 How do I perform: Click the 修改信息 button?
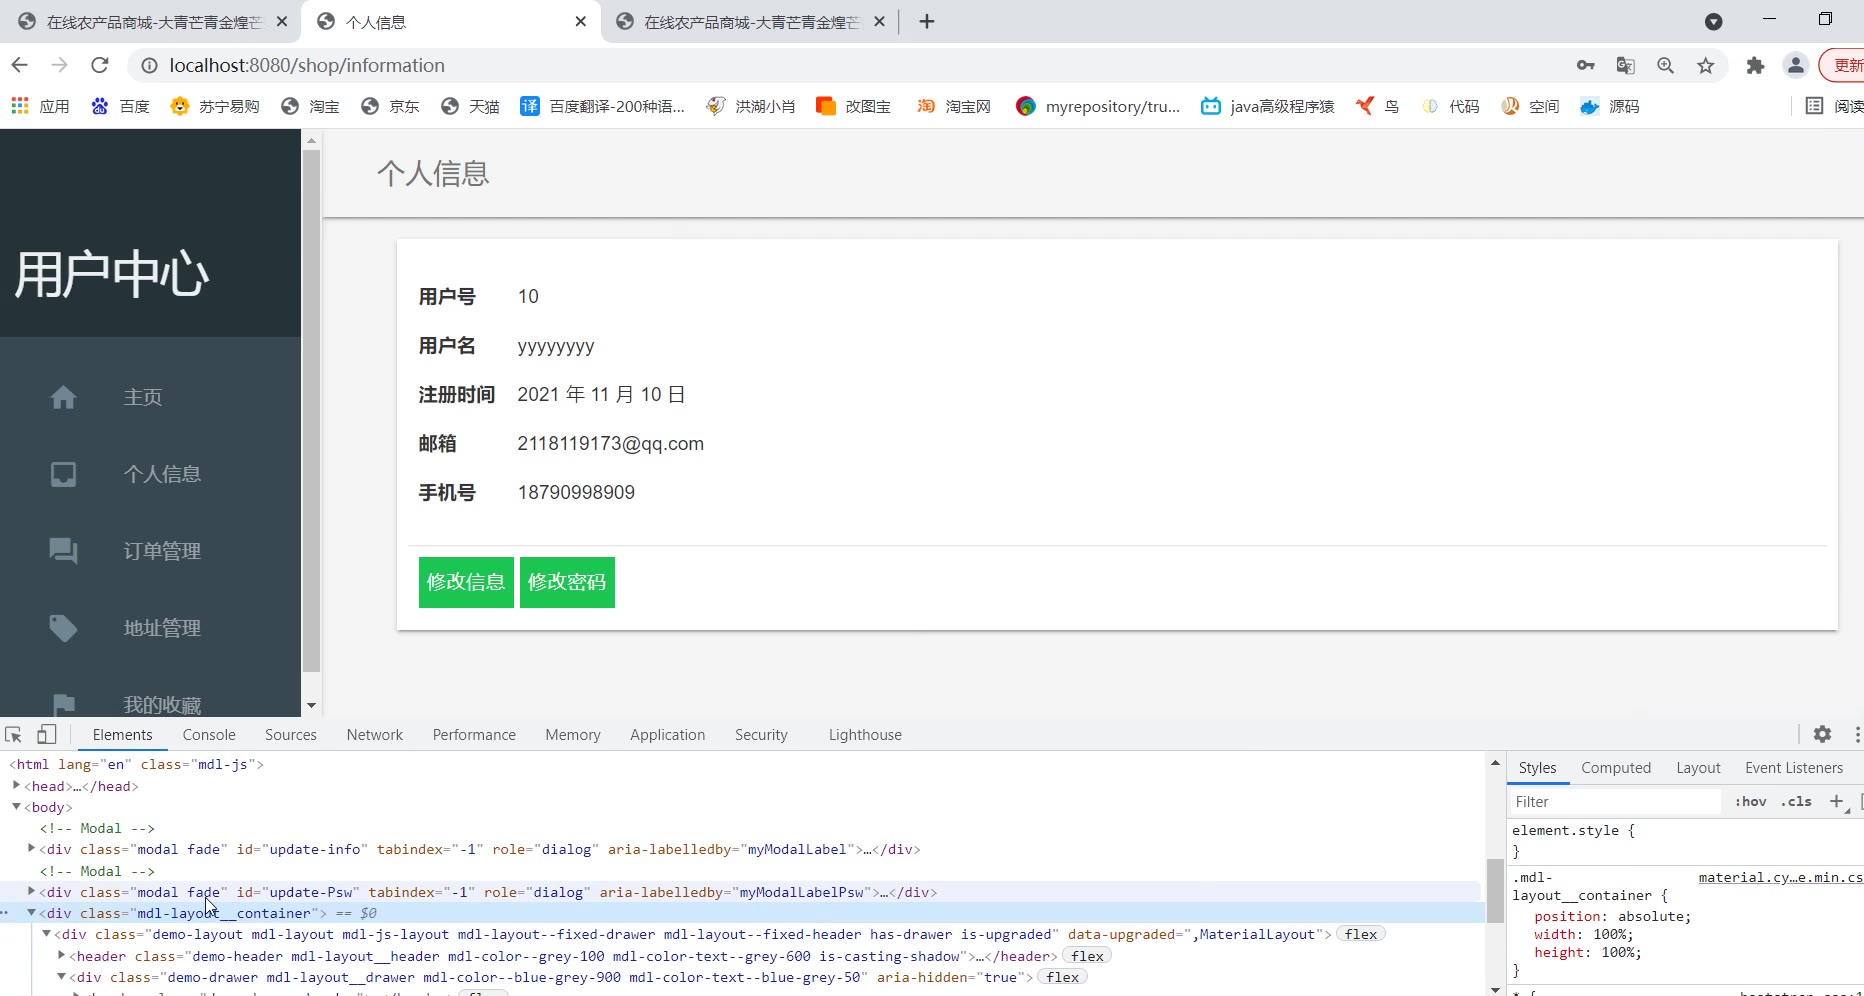466,582
